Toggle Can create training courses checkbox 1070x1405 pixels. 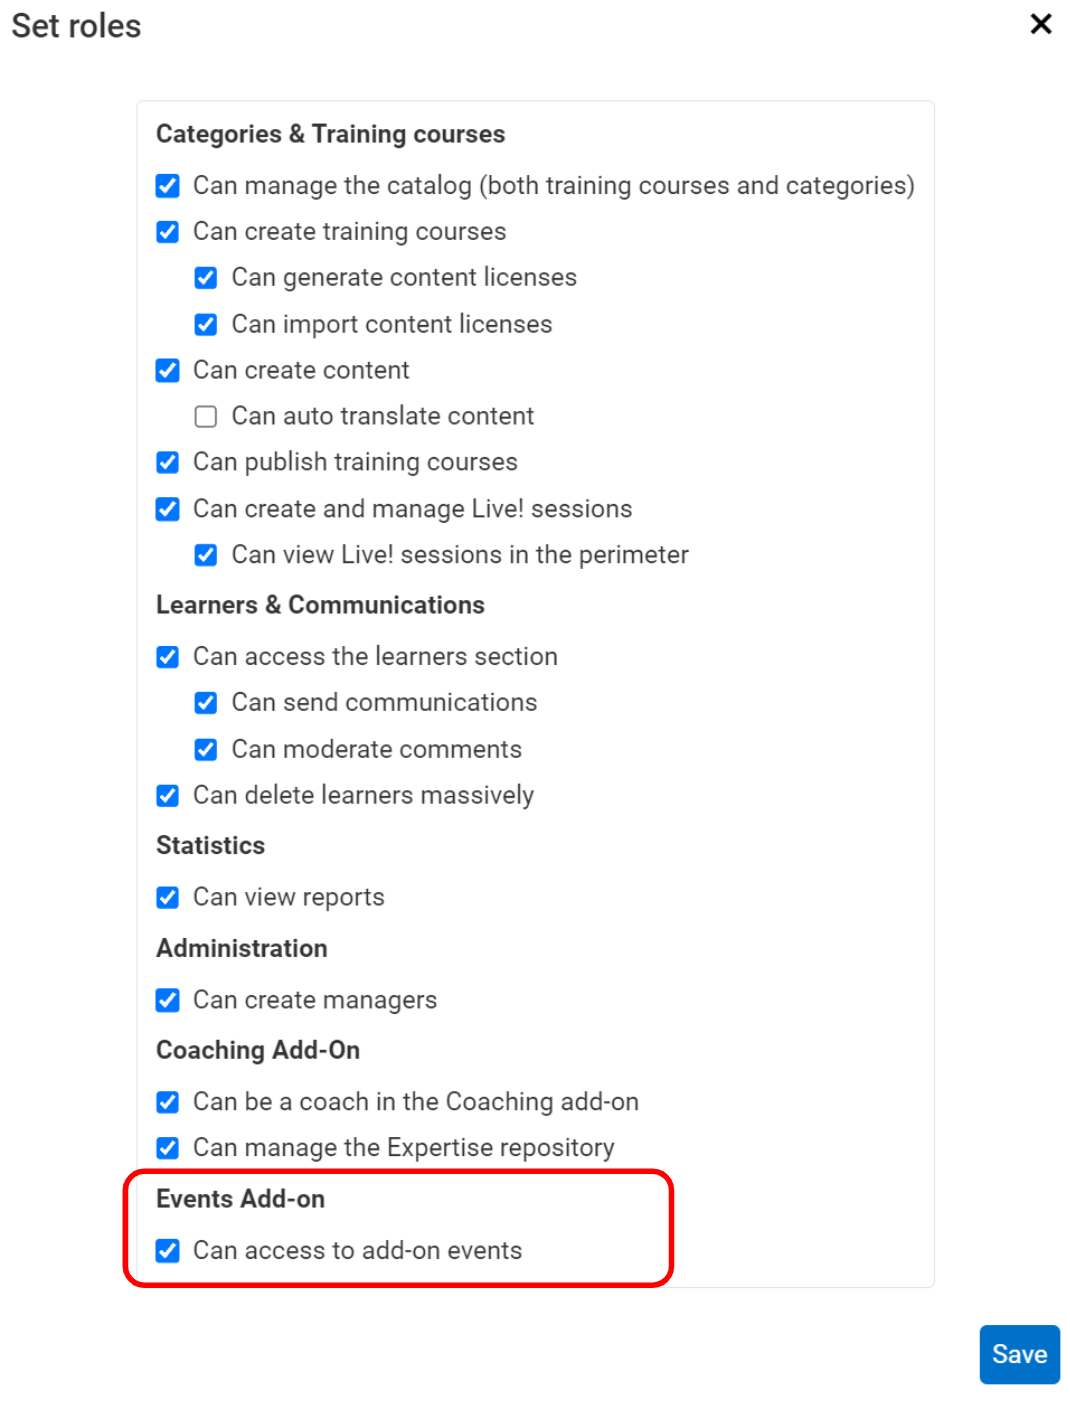[x=168, y=232]
